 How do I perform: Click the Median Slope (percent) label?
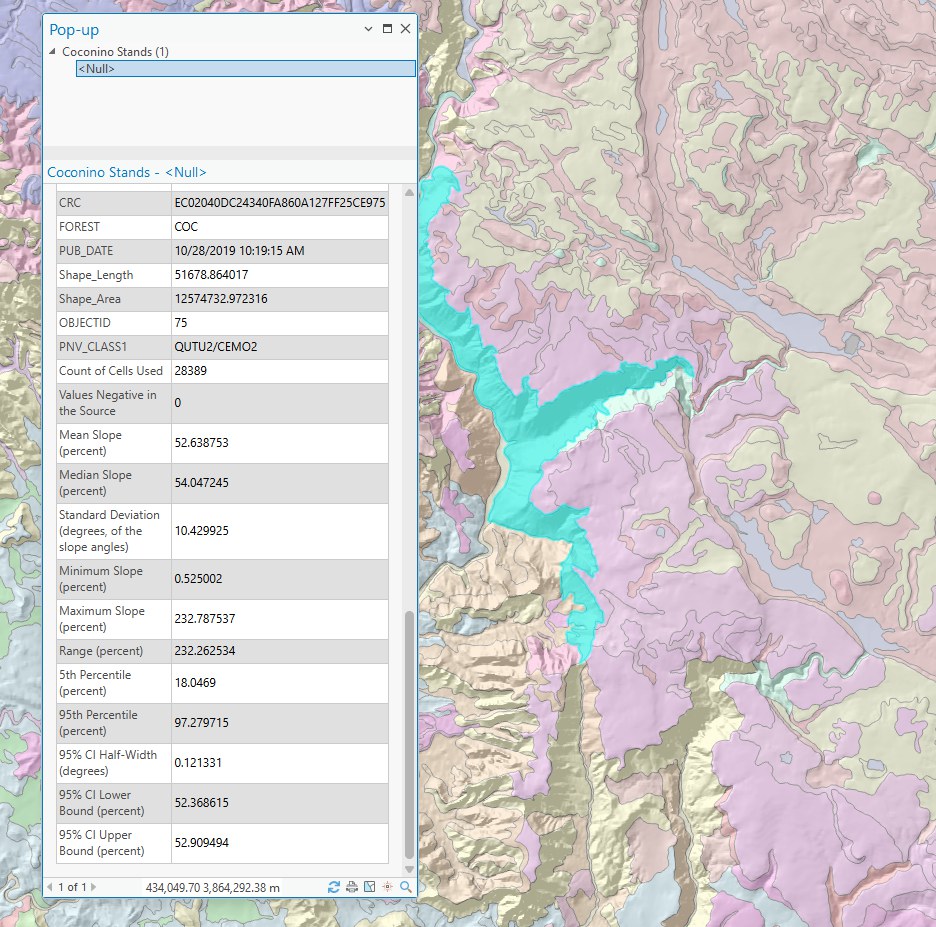96,483
